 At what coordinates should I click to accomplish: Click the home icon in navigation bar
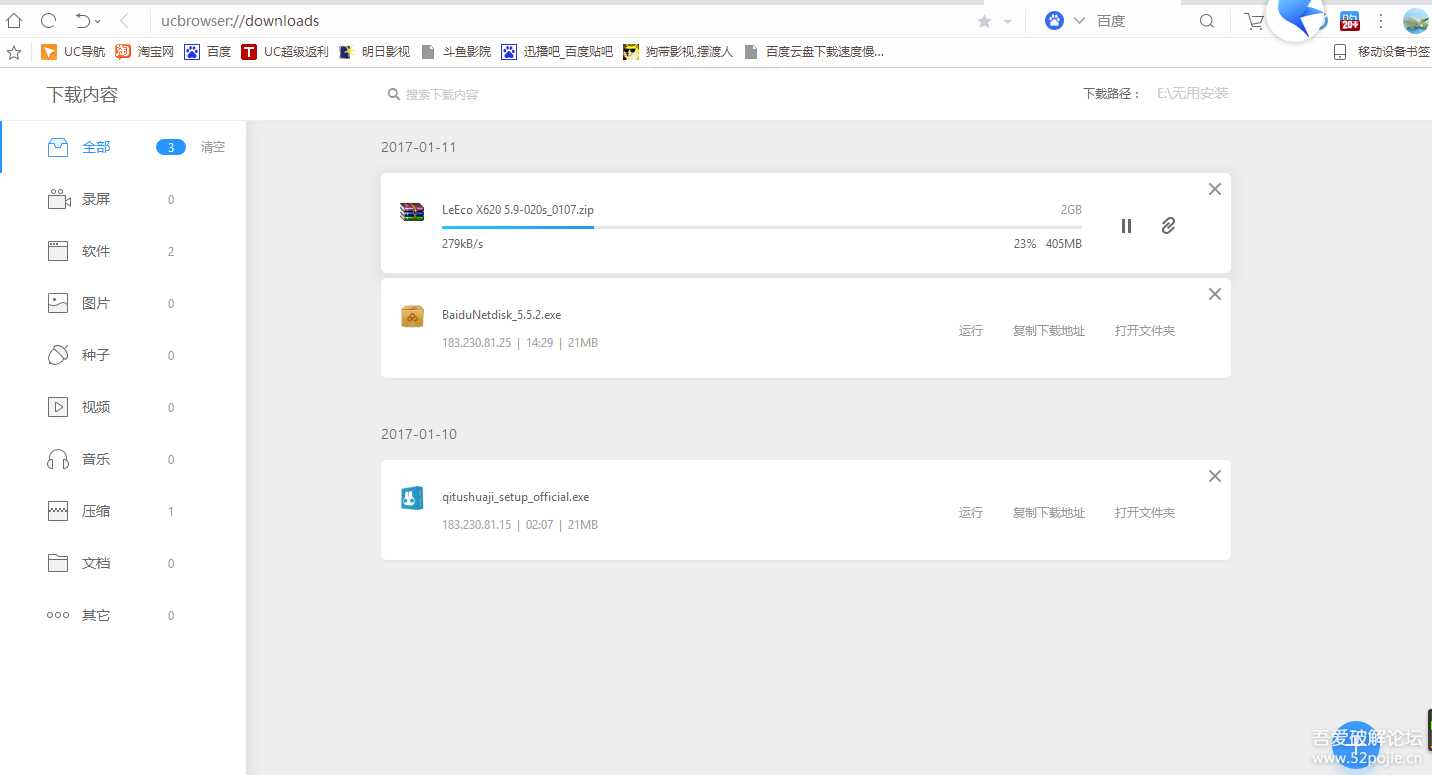[x=14, y=20]
